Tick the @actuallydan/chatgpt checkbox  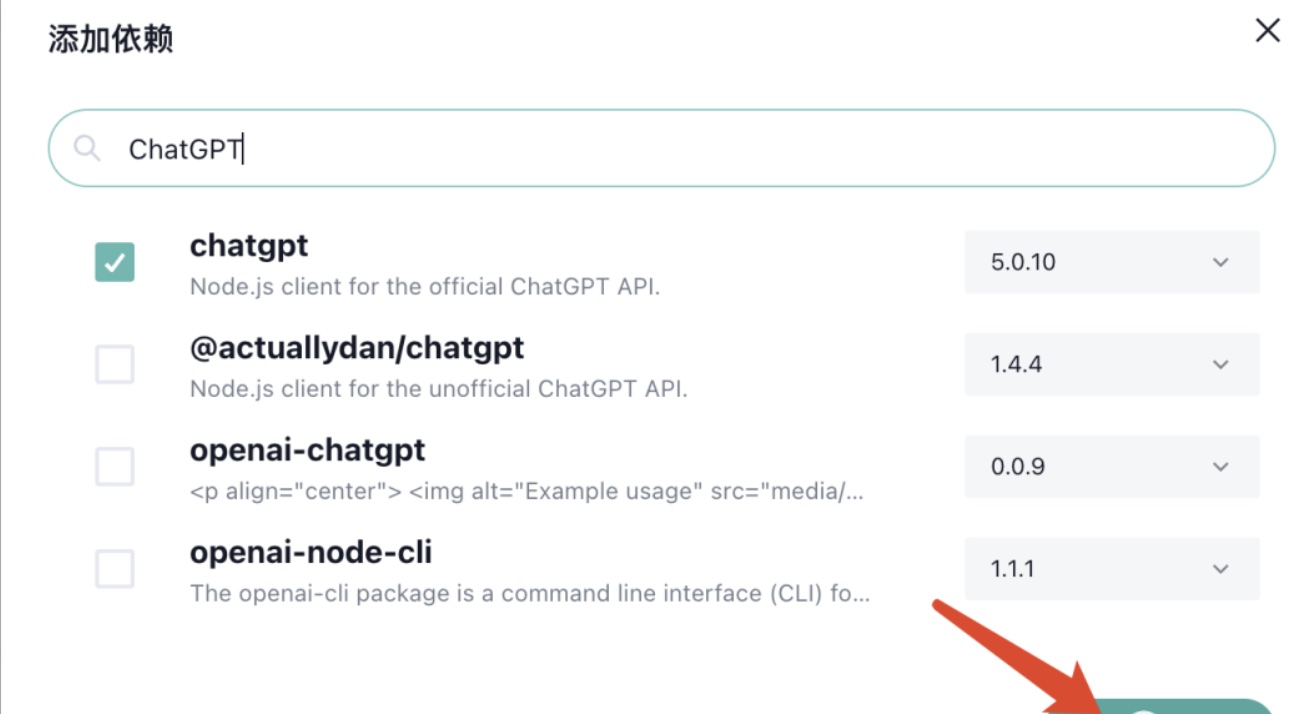click(115, 364)
